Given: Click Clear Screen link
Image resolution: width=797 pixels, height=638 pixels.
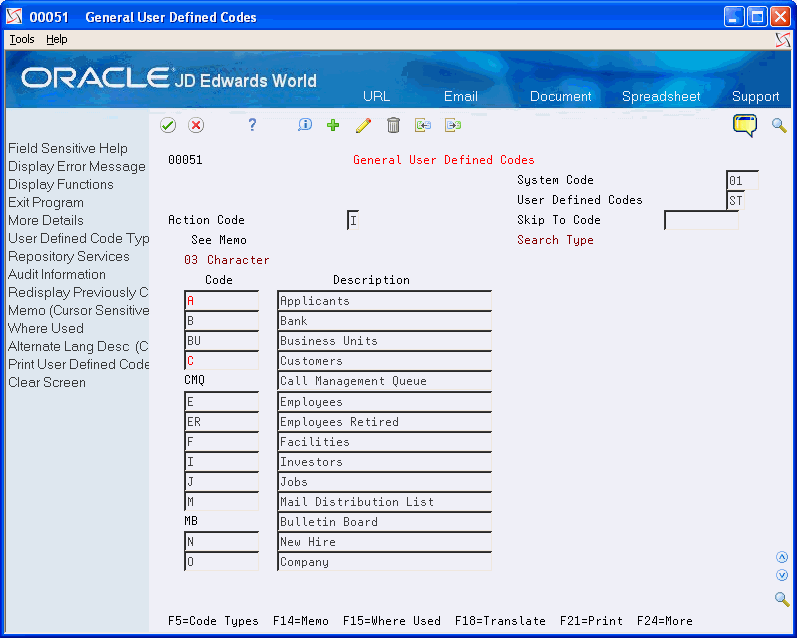Looking at the screenshot, I should pos(47,383).
